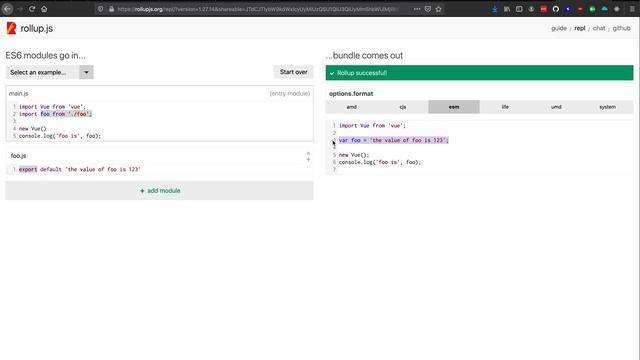Click the green round extension icon
Image resolution: width=640 pixels, height=360 pixels.
592,9
